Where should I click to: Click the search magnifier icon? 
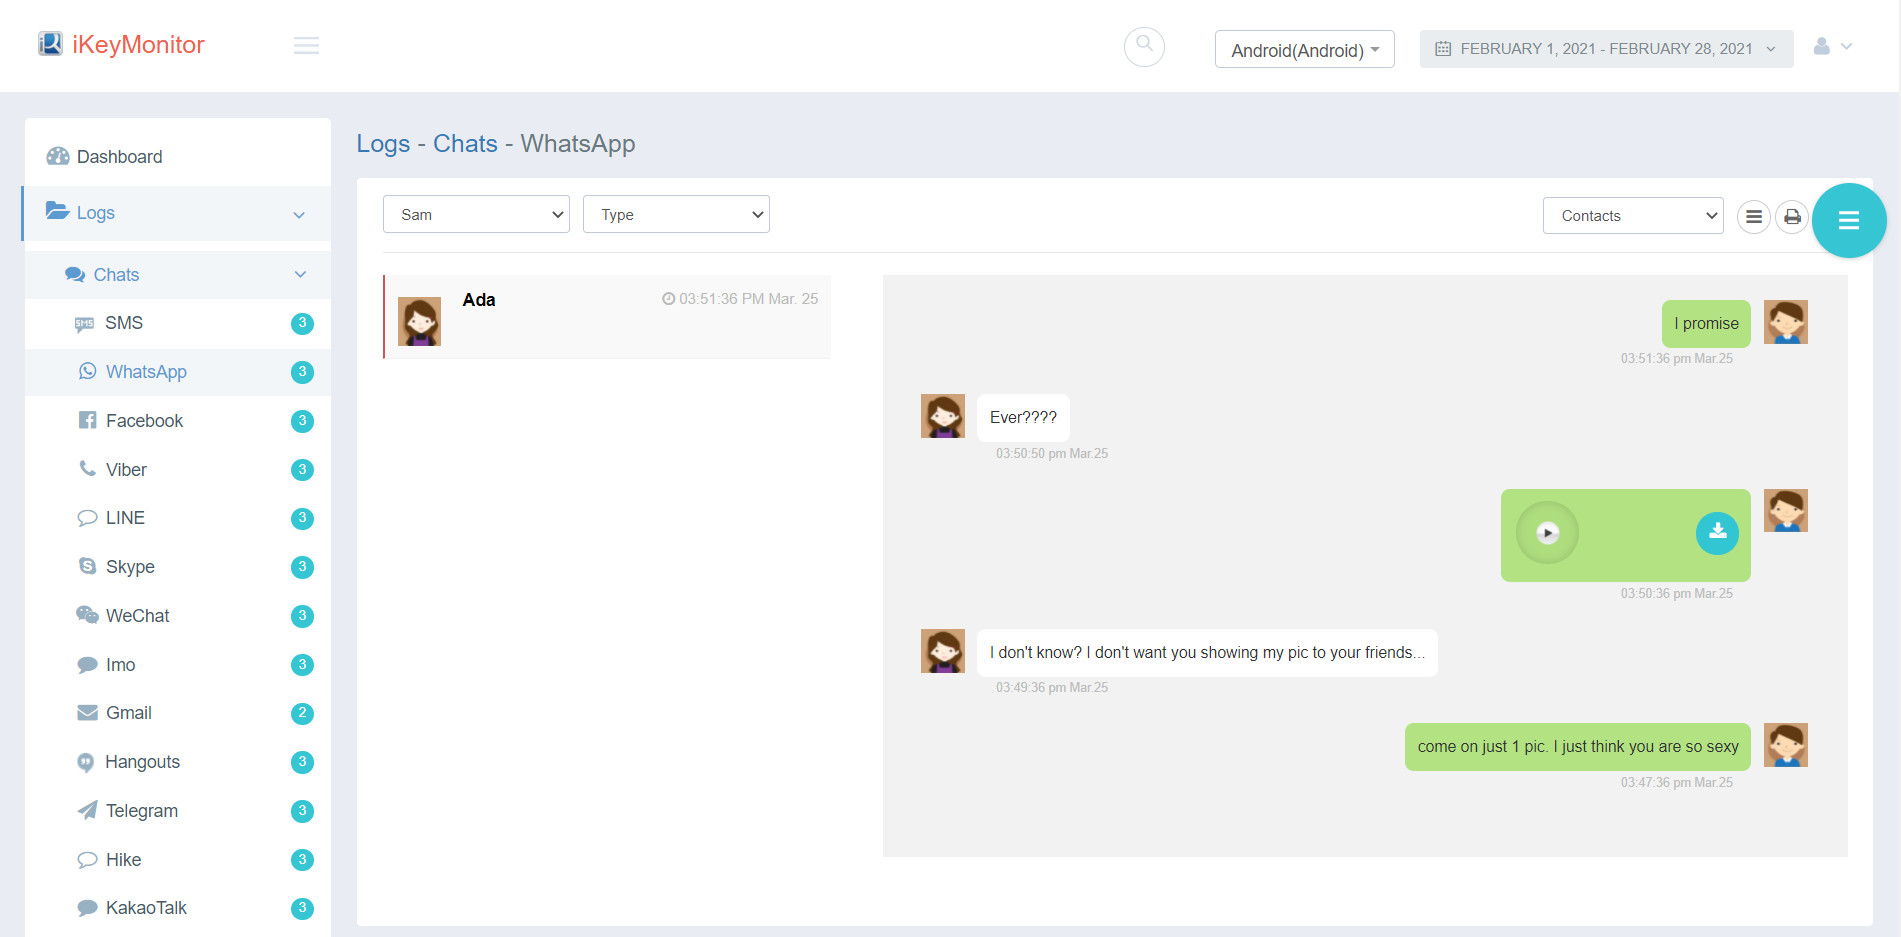[x=1144, y=46]
